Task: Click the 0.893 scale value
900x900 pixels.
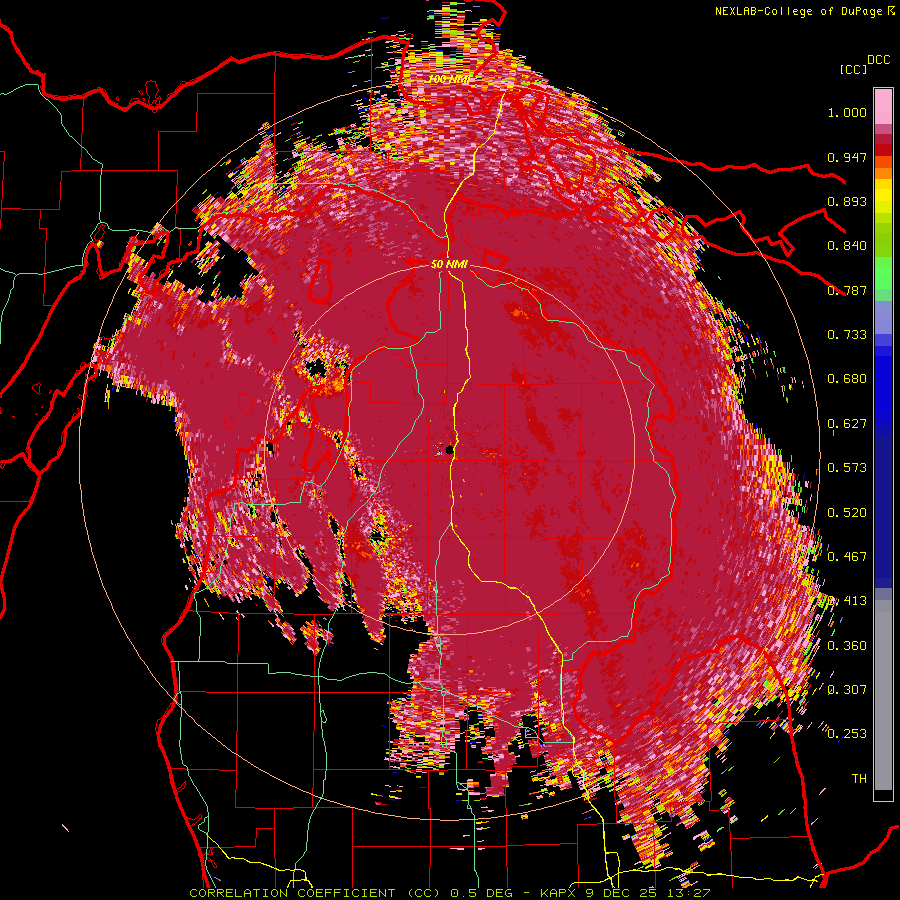Action: 847,201
